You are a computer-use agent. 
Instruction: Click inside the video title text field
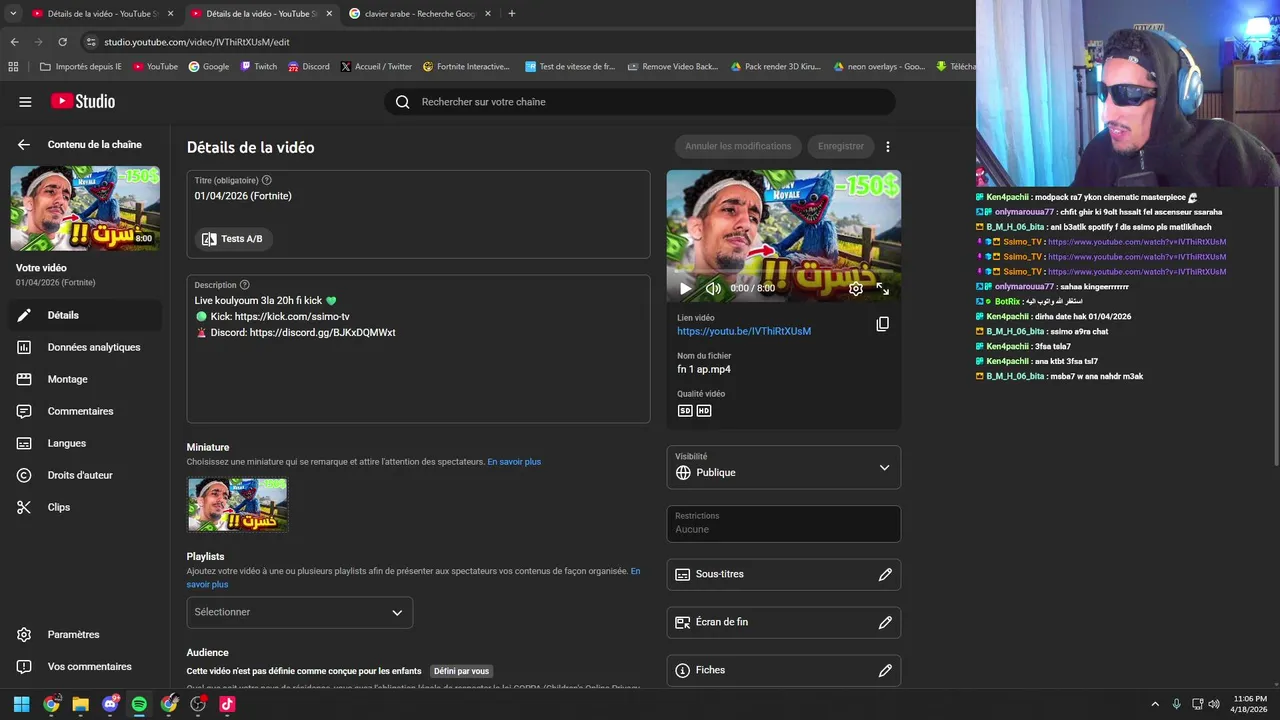[x=418, y=196]
